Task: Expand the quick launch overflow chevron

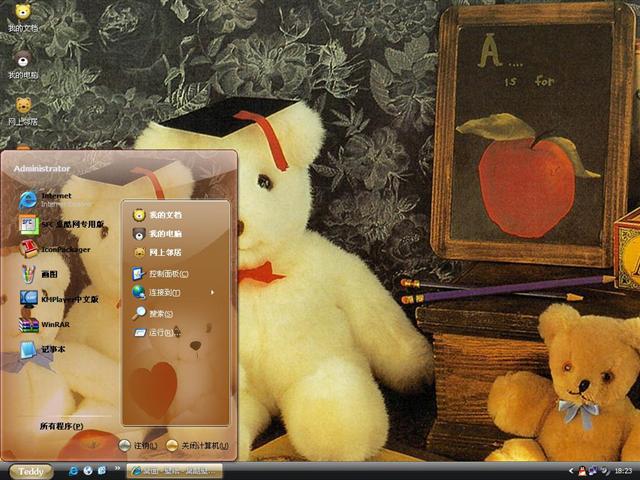Action: 118,469
